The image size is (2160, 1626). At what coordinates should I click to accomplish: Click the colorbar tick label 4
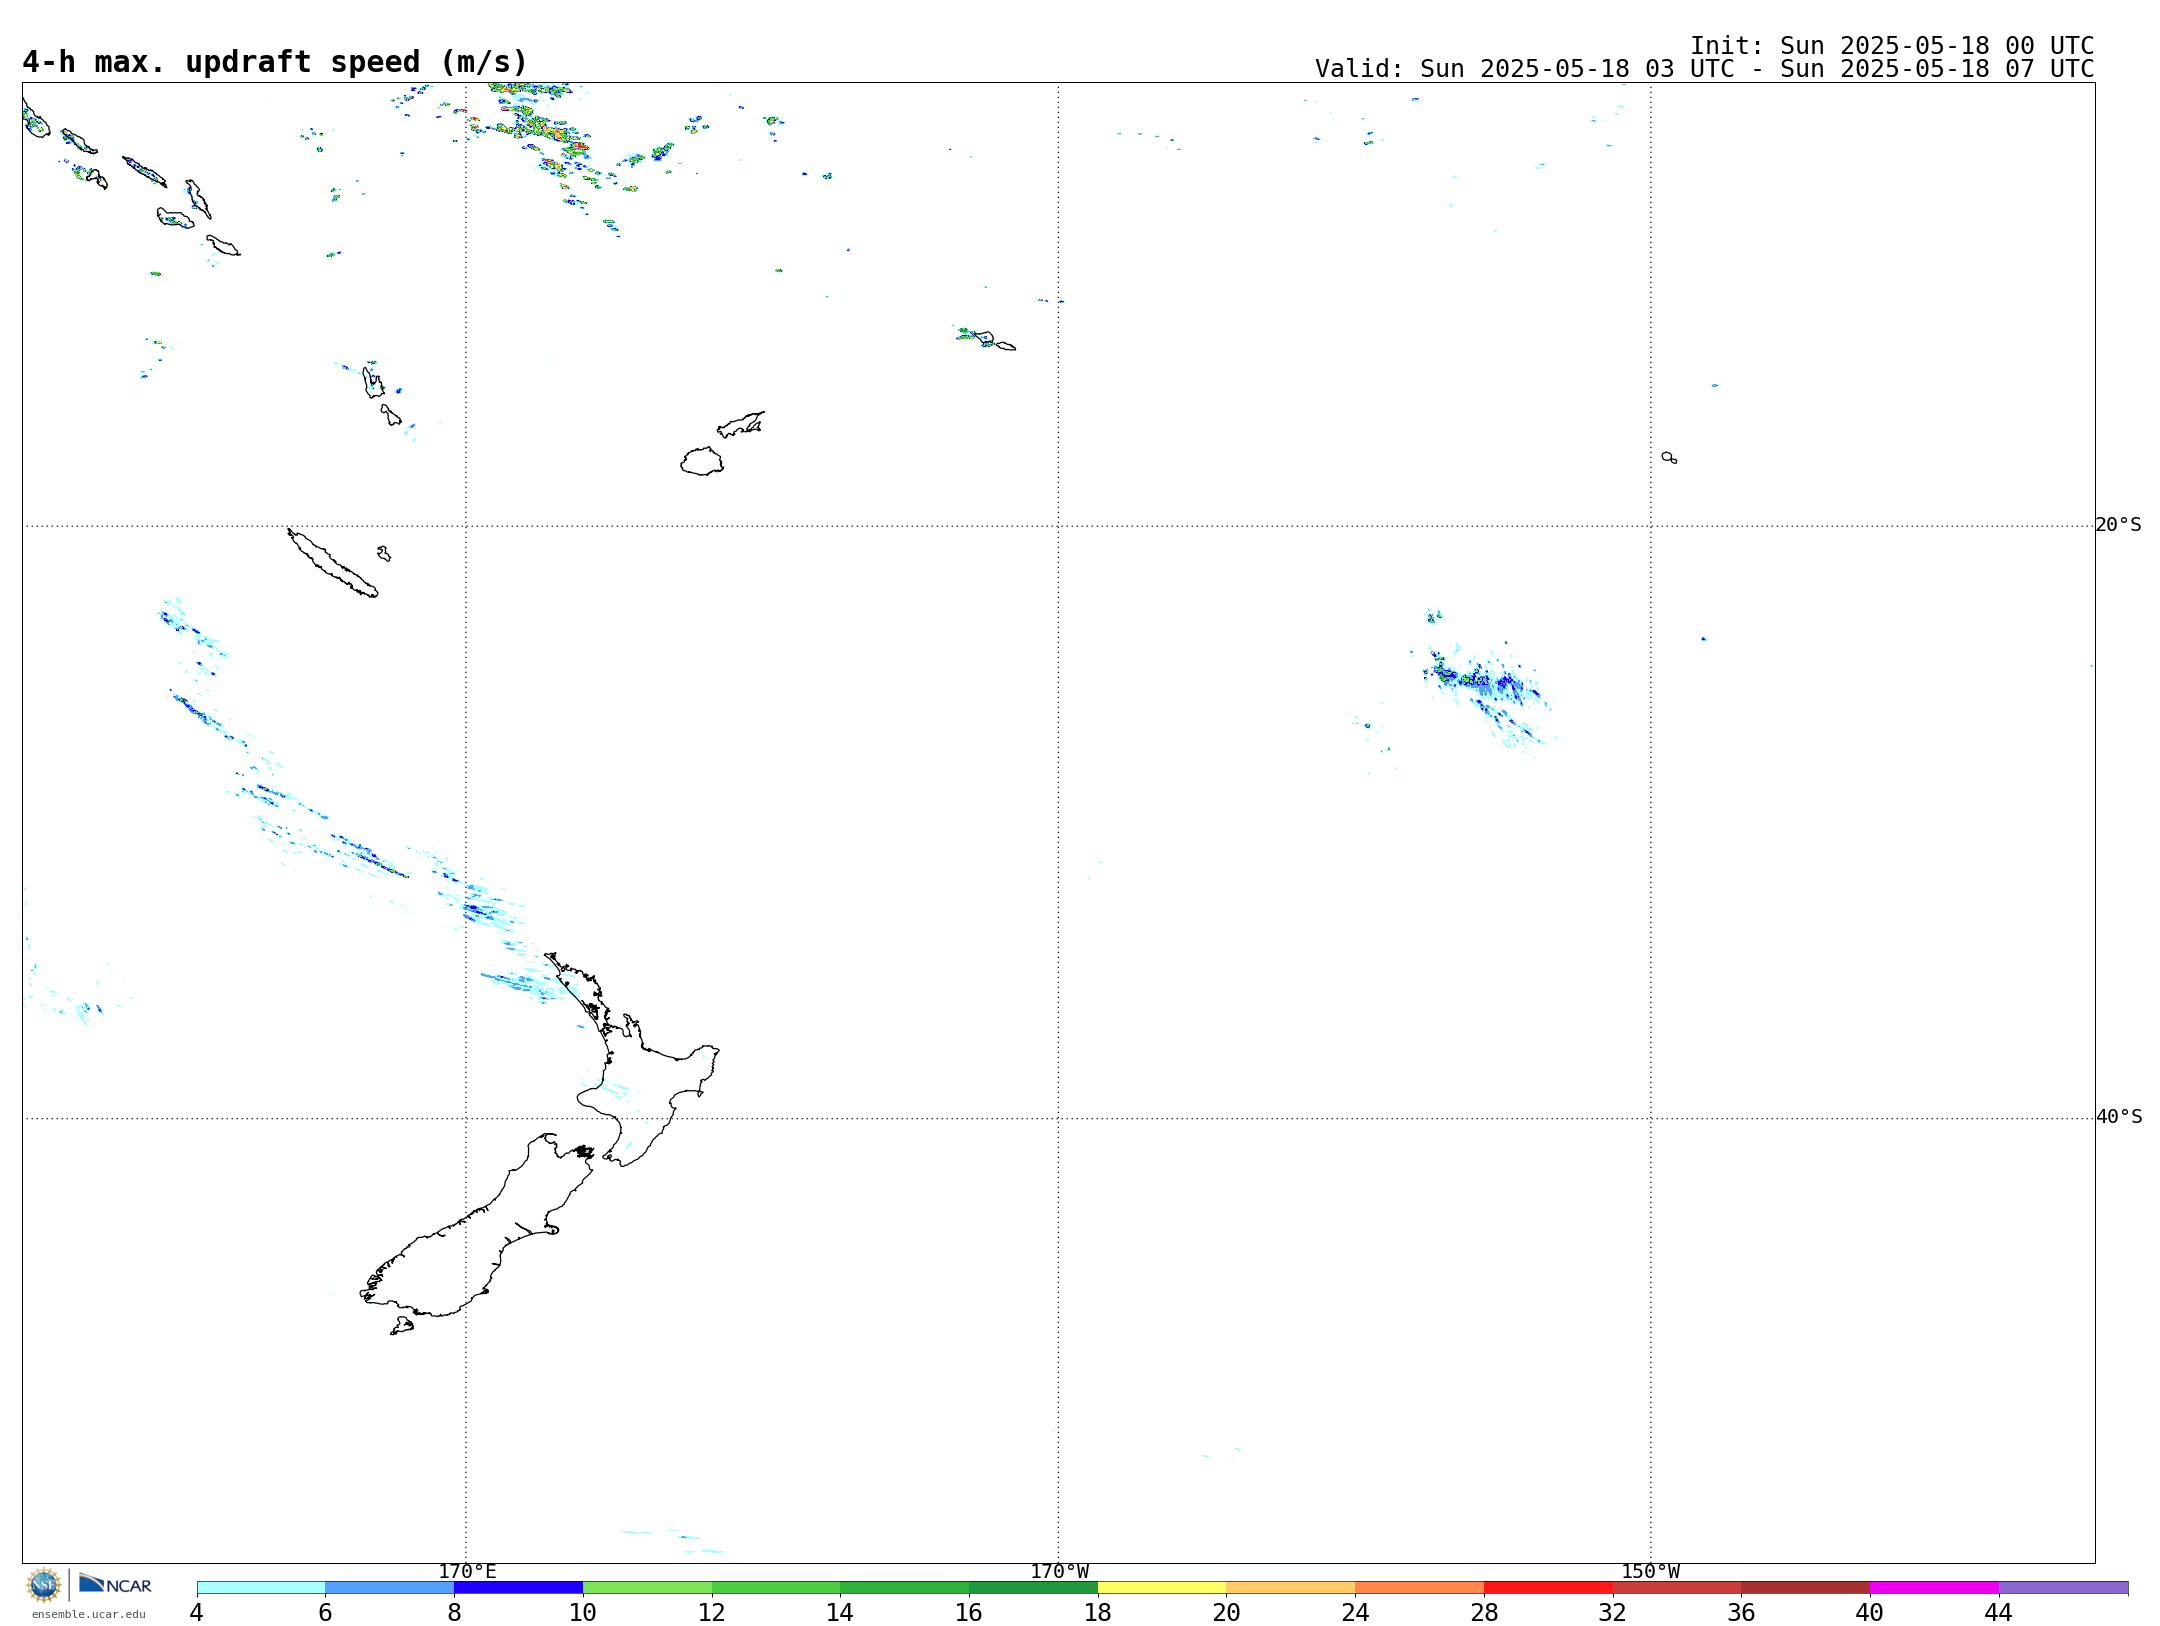tap(197, 1612)
